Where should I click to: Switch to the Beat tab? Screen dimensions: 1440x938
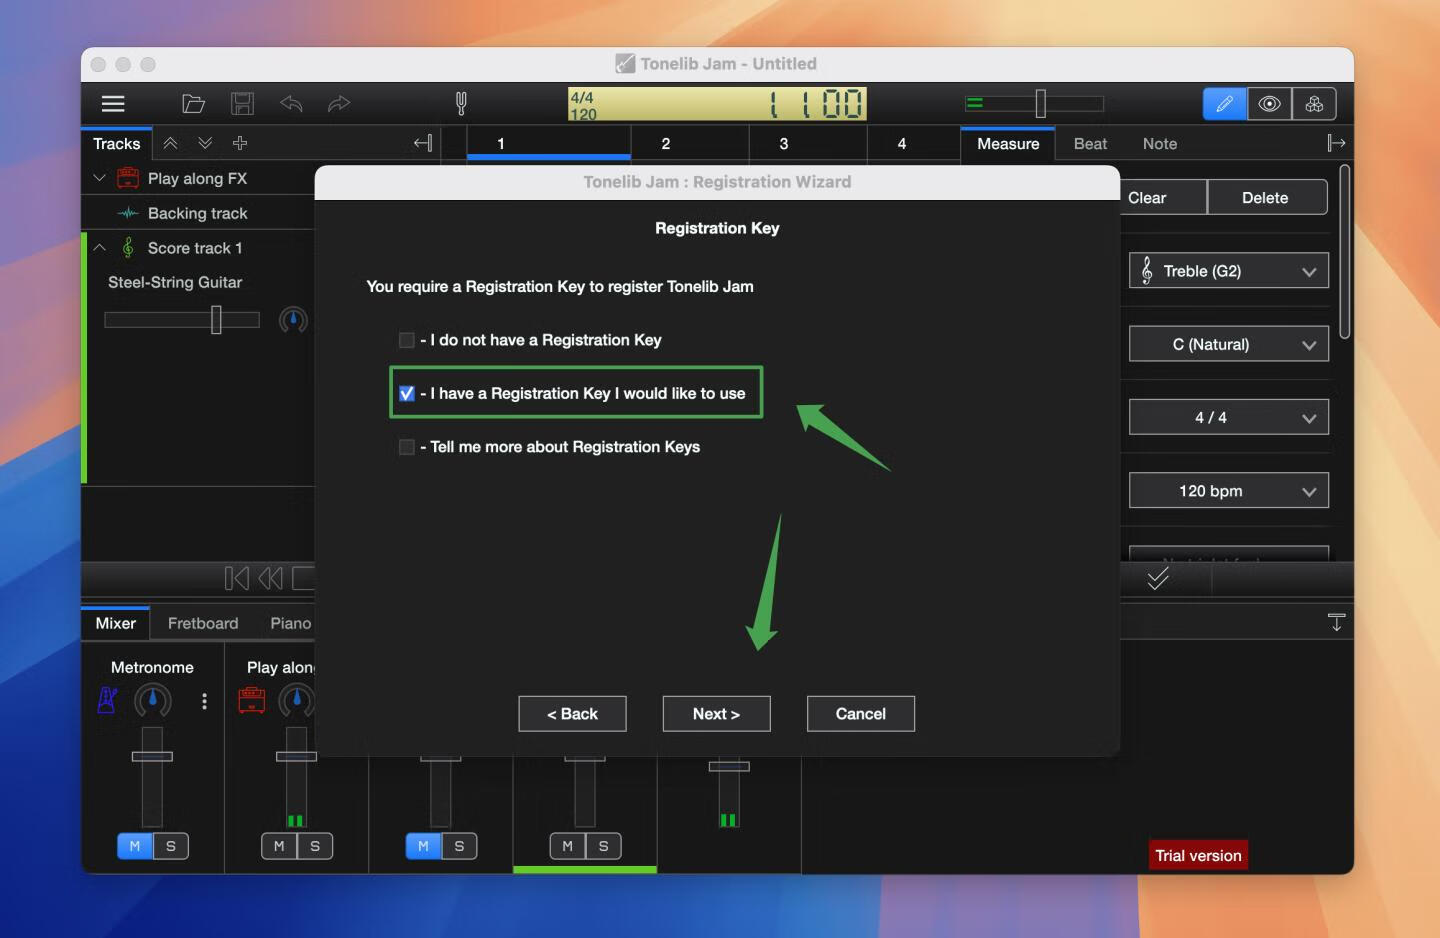click(x=1090, y=144)
